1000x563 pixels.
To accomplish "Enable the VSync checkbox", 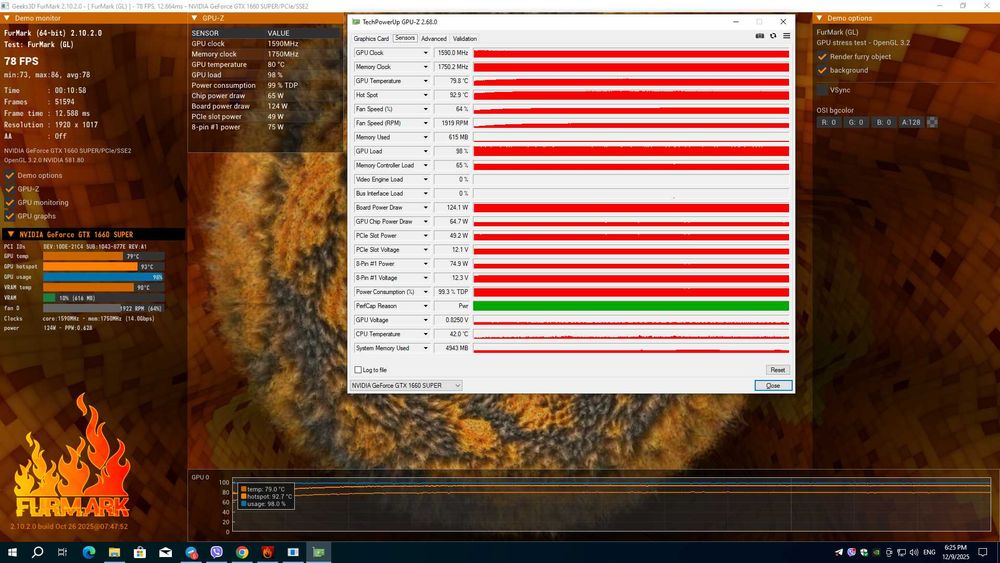I will (x=822, y=90).
